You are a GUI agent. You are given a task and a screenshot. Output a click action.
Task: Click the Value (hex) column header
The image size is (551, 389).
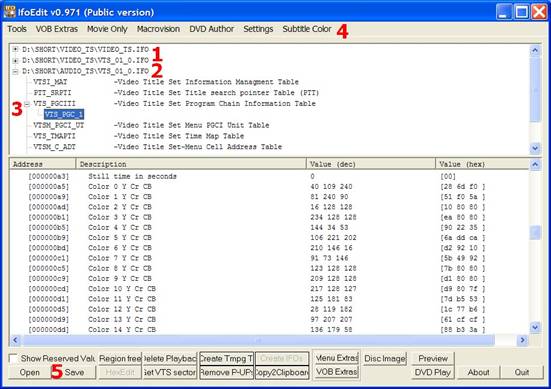482,164
